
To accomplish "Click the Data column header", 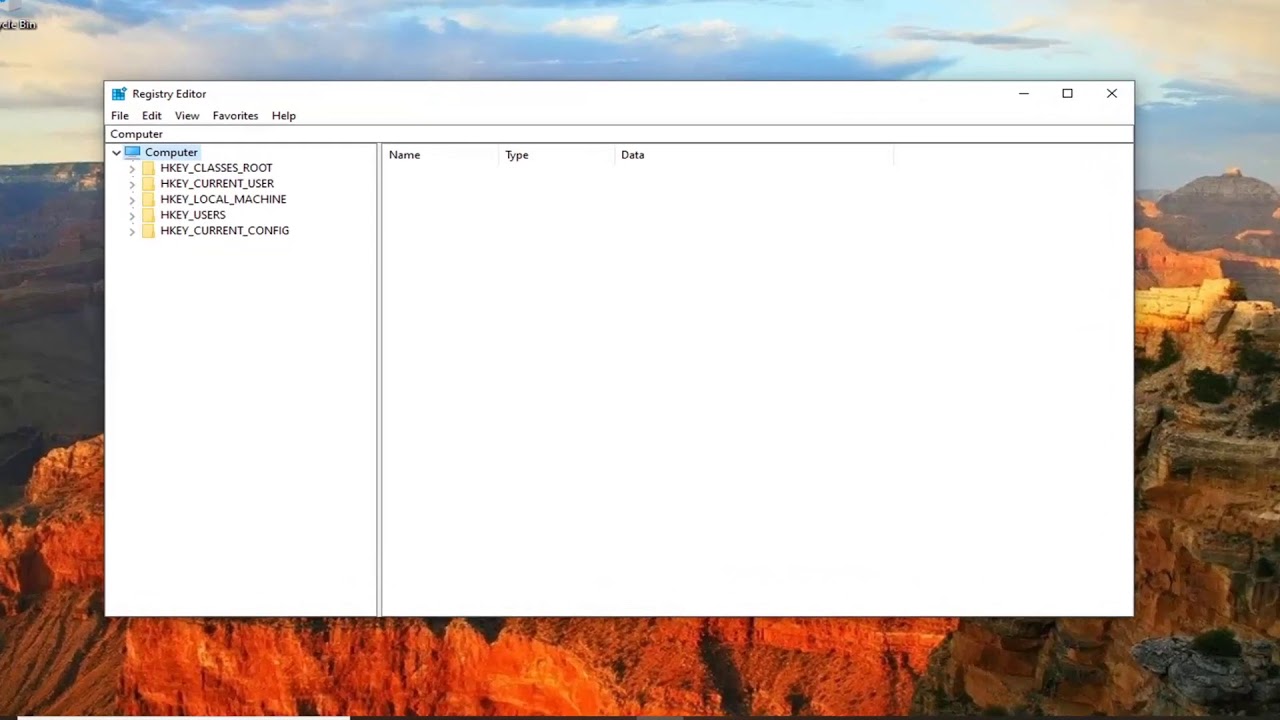I will pyautogui.click(x=754, y=155).
